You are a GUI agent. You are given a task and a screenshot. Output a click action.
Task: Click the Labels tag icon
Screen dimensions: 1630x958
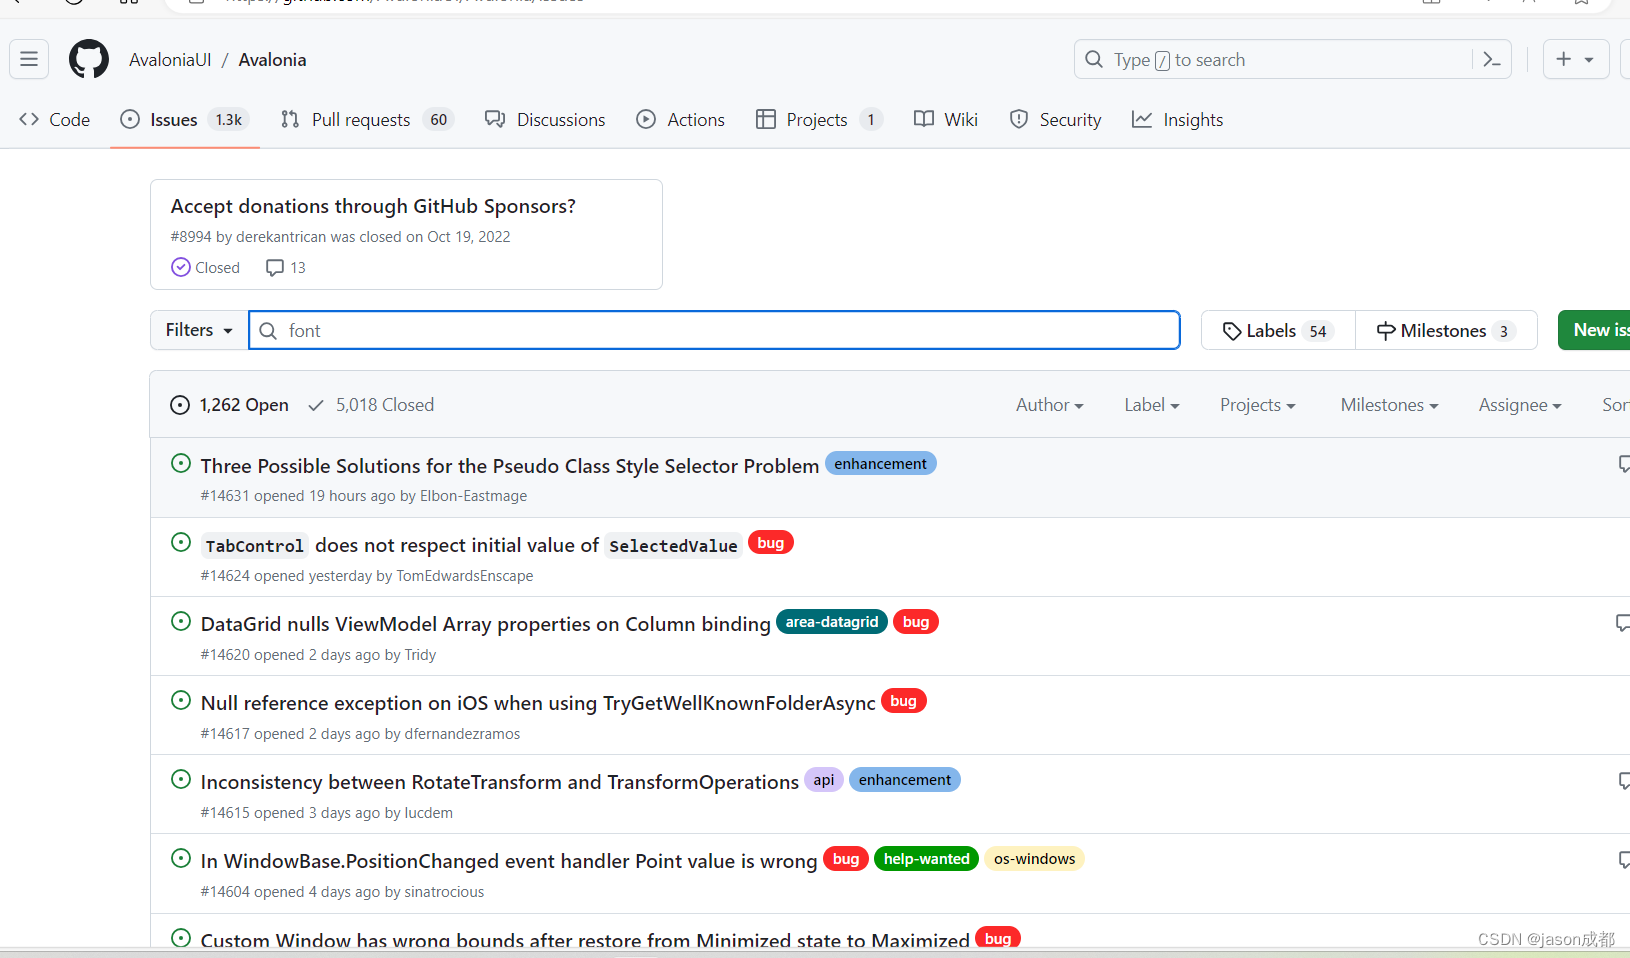point(1232,331)
